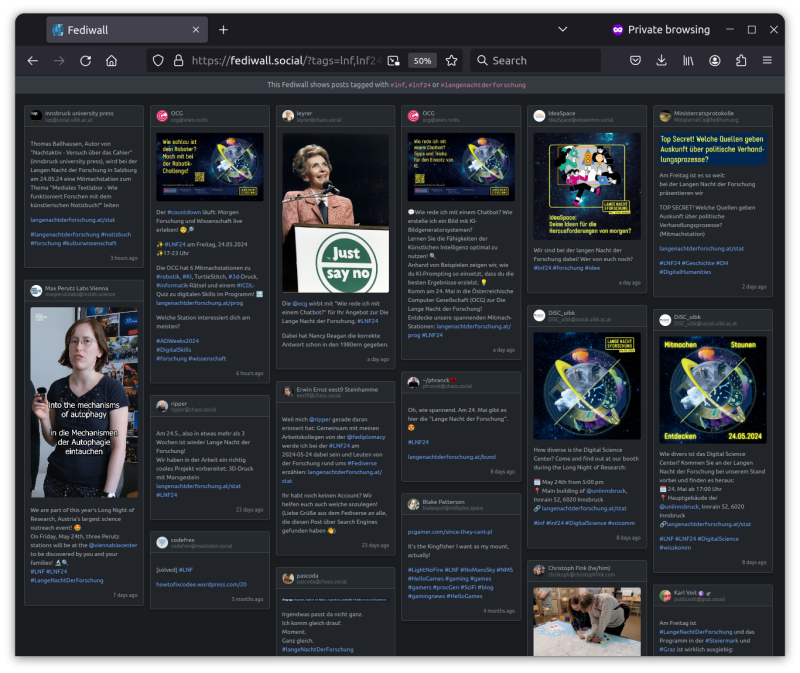This screenshot has height=673, width=800.
Task: Expand the list all tabs dropdown
Action: pos(563,29)
